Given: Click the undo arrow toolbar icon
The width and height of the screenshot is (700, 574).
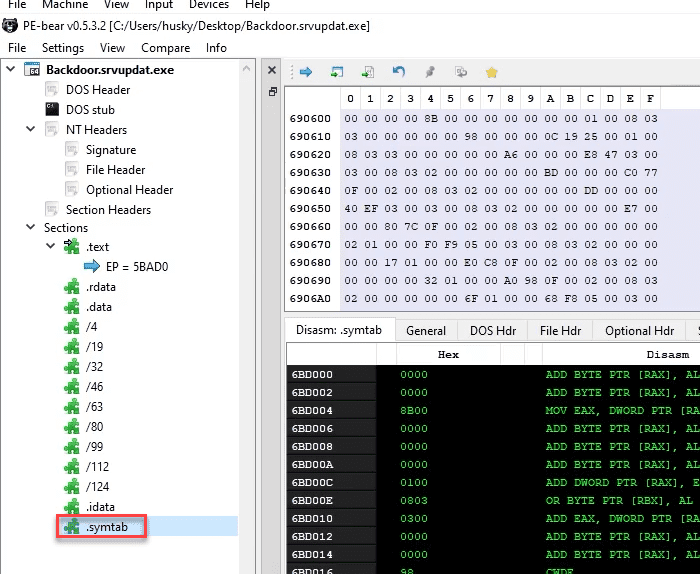Looking at the screenshot, I should click(x=399, y=72).
